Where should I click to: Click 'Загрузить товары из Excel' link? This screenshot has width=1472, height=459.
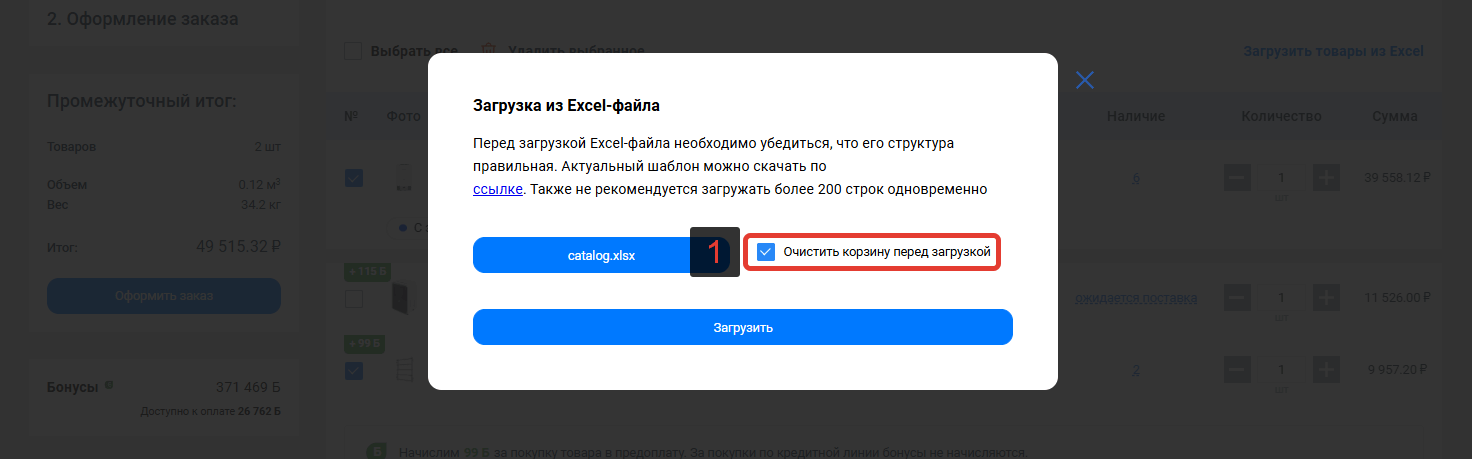click(1332, 51)
